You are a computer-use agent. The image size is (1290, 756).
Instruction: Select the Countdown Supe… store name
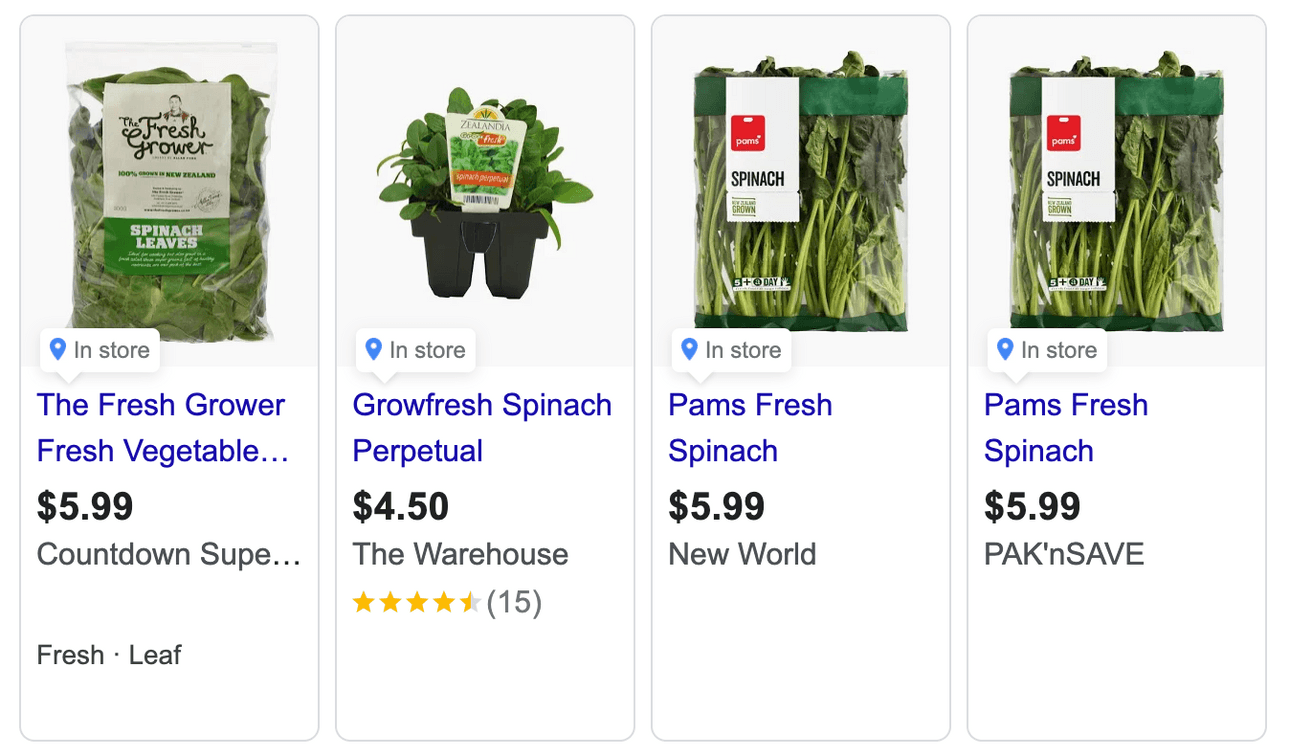[x=169, y=554]
